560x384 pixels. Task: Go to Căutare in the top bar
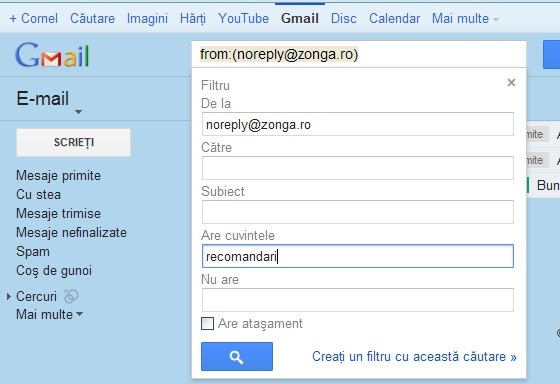(x=92, y=18)
